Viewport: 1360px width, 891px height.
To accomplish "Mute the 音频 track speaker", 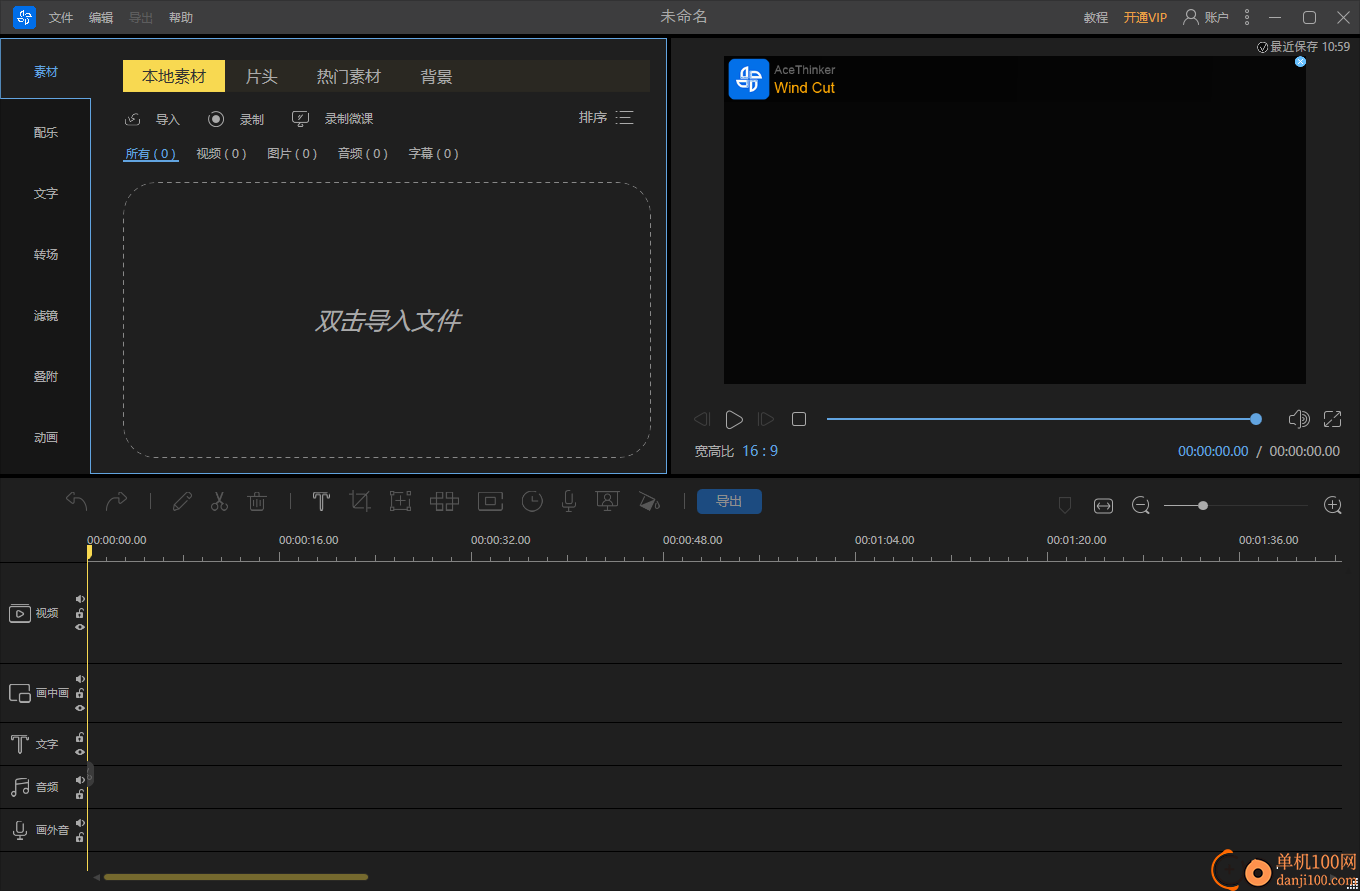I will point(80,780).
